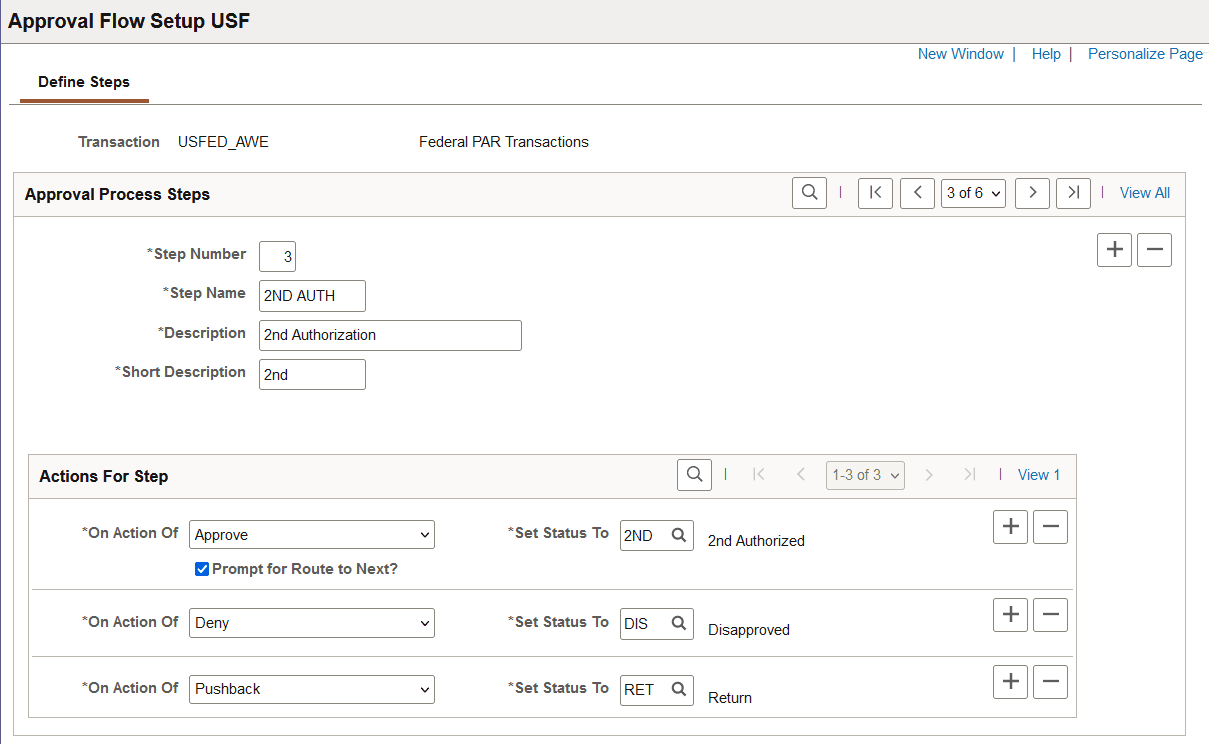1209x744 pixels.
Task: Open the Pushback action dropdown
Action: 311,689
